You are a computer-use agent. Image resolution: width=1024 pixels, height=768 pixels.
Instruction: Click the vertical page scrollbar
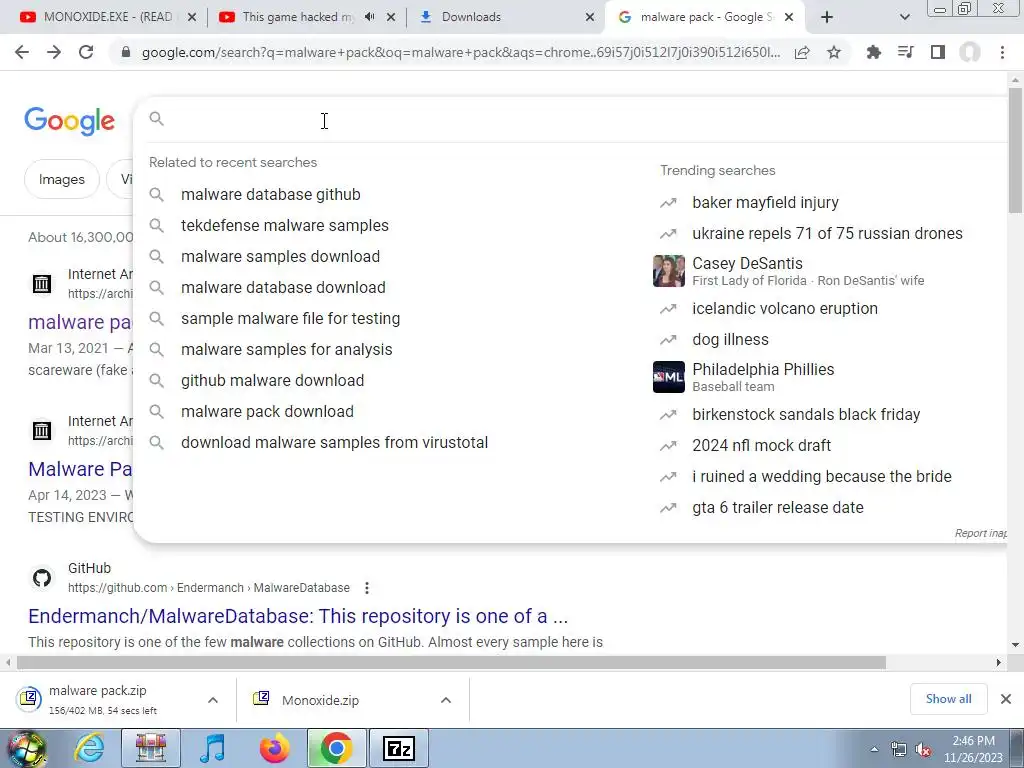(x=1016, y=149)
